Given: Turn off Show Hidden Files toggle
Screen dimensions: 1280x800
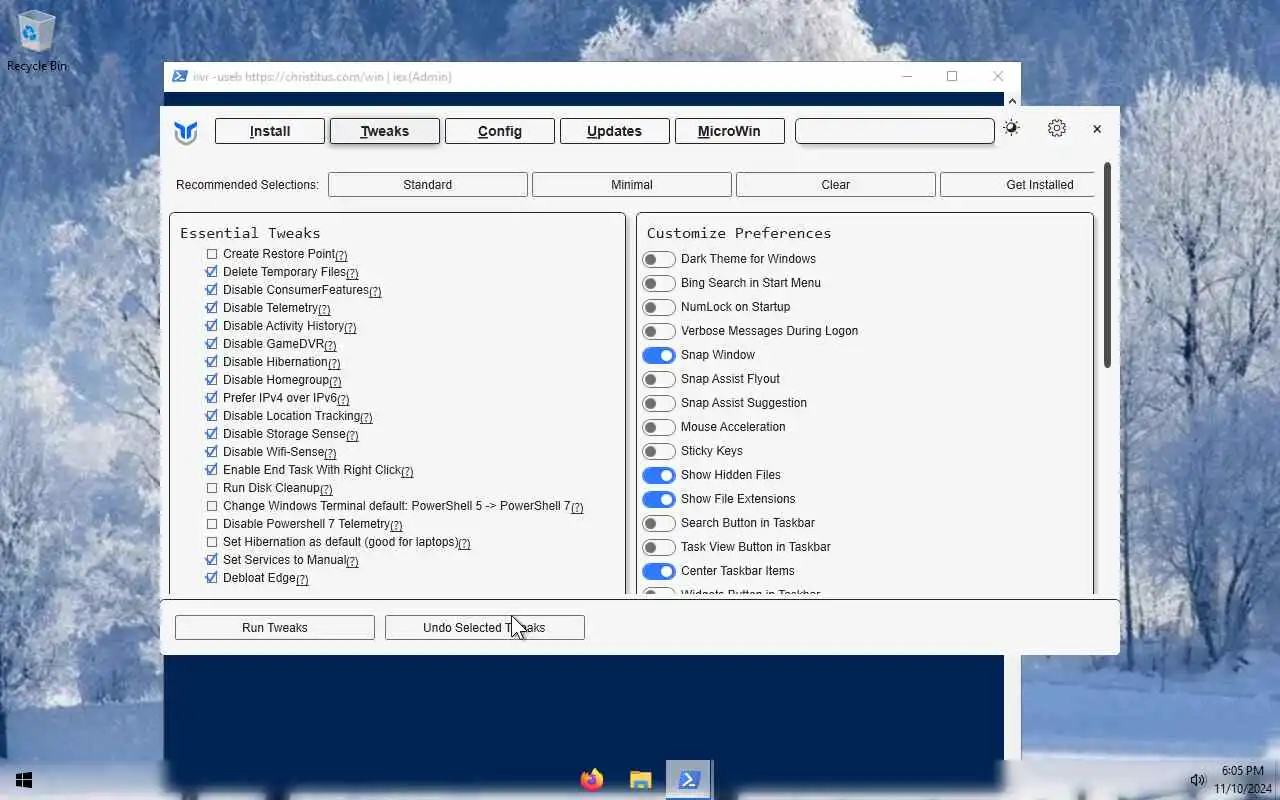Looking at the screenshot, I should pyautogui.click(x=659, y=475).
